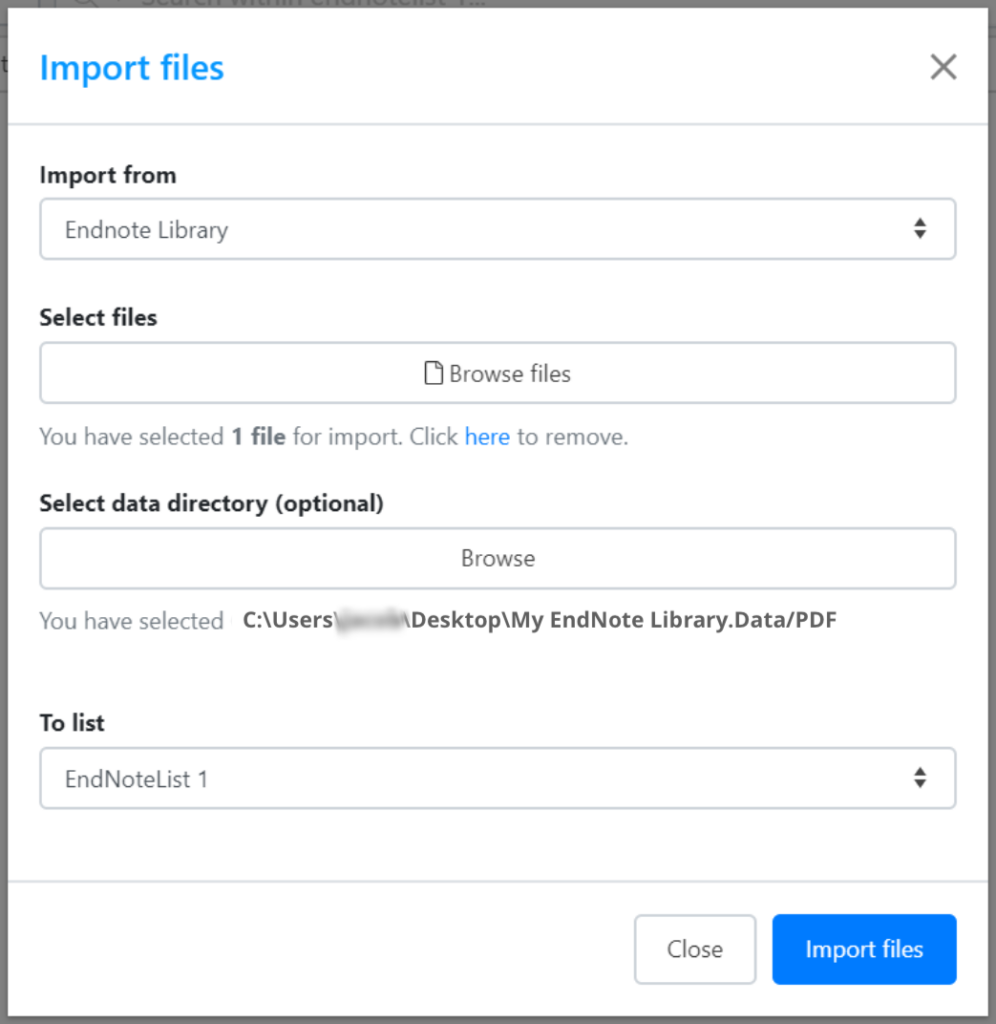Click the bold Import from label
This screenshot has height=1024, width=996.
107,175
